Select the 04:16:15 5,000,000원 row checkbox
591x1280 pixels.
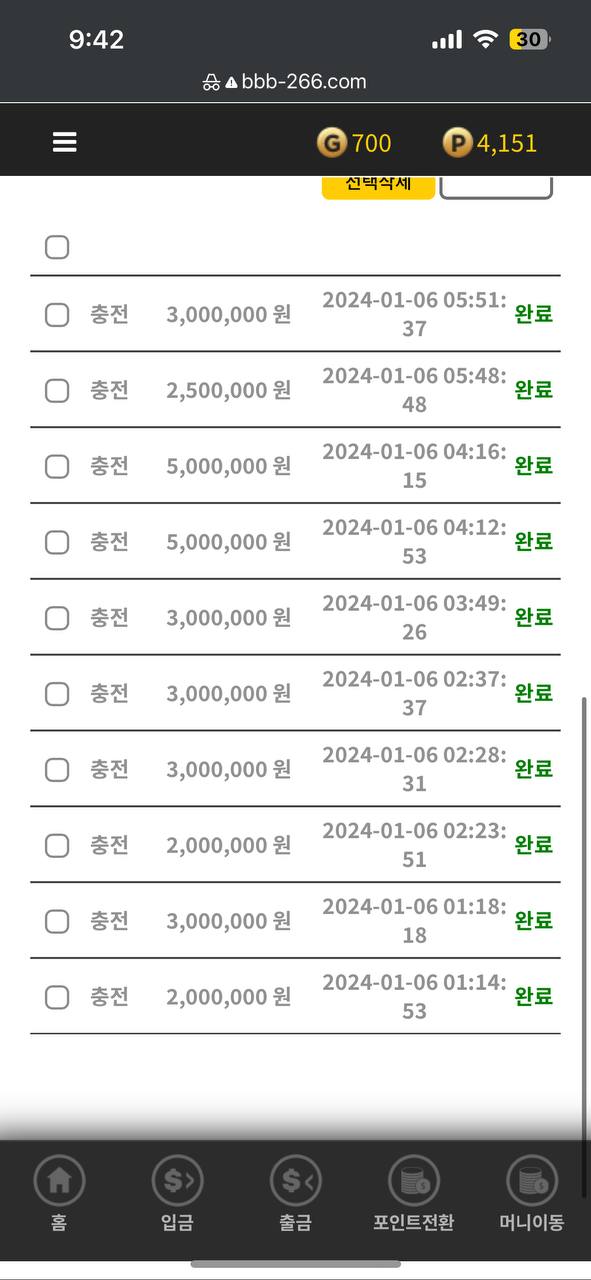[x=57, y=466]
